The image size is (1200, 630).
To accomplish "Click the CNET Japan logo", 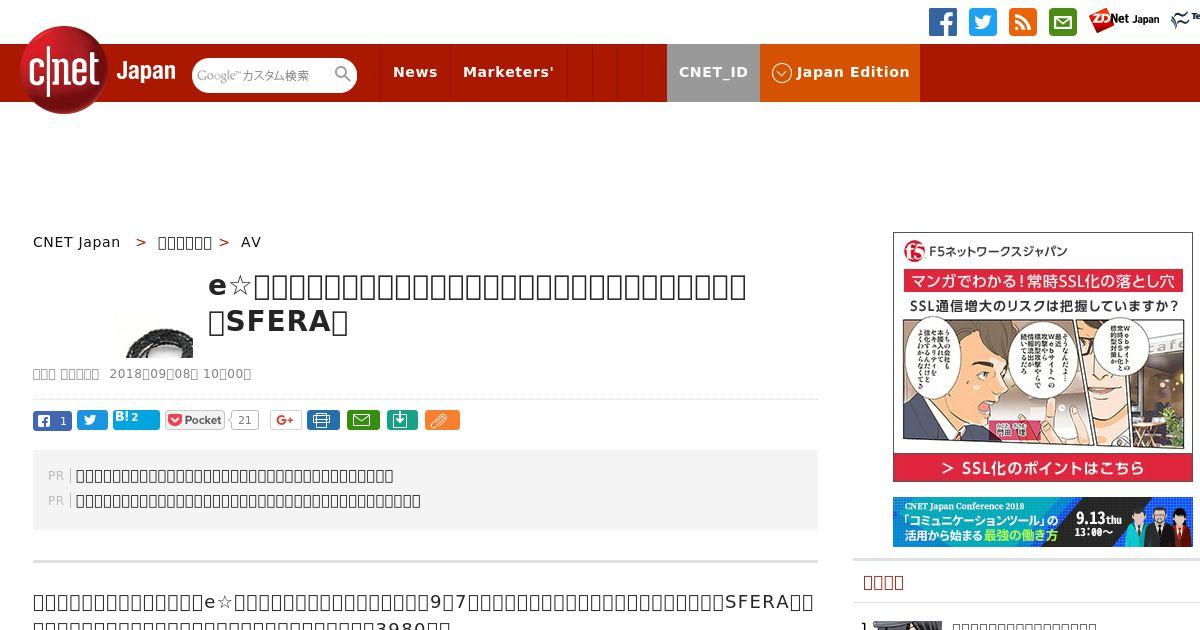I will 98,70.
